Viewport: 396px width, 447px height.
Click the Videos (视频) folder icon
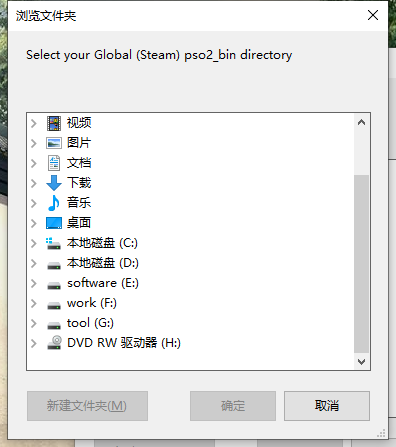click(54, 123)
